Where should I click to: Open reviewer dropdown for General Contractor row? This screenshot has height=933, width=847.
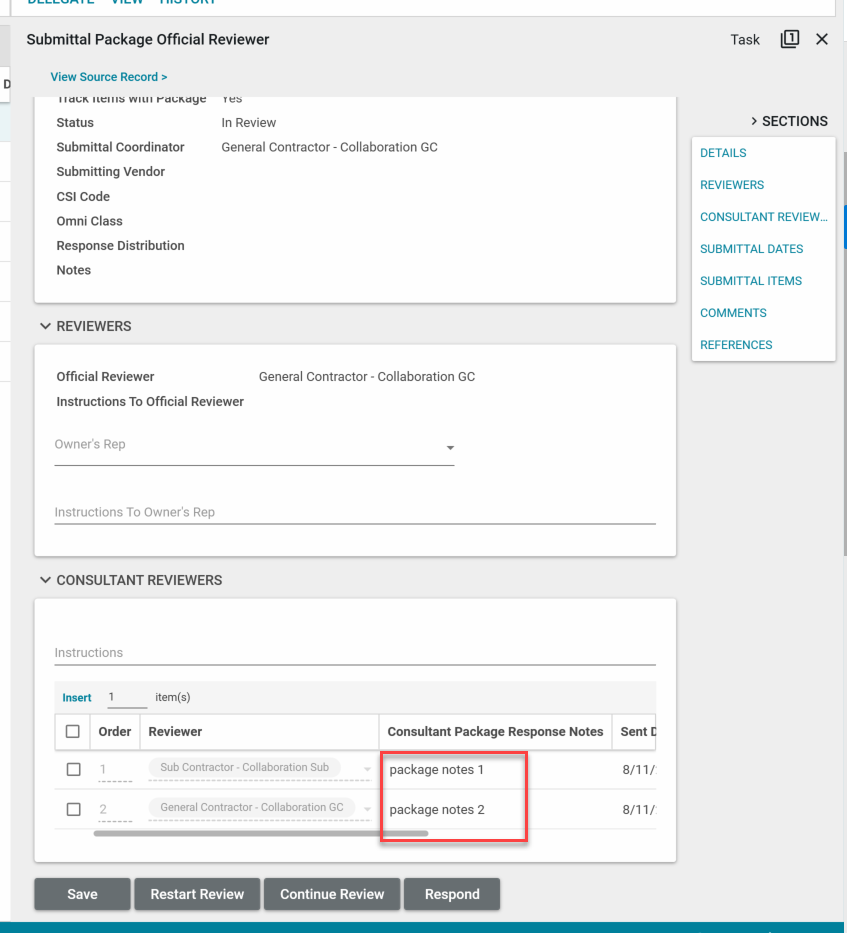point(367,809)
